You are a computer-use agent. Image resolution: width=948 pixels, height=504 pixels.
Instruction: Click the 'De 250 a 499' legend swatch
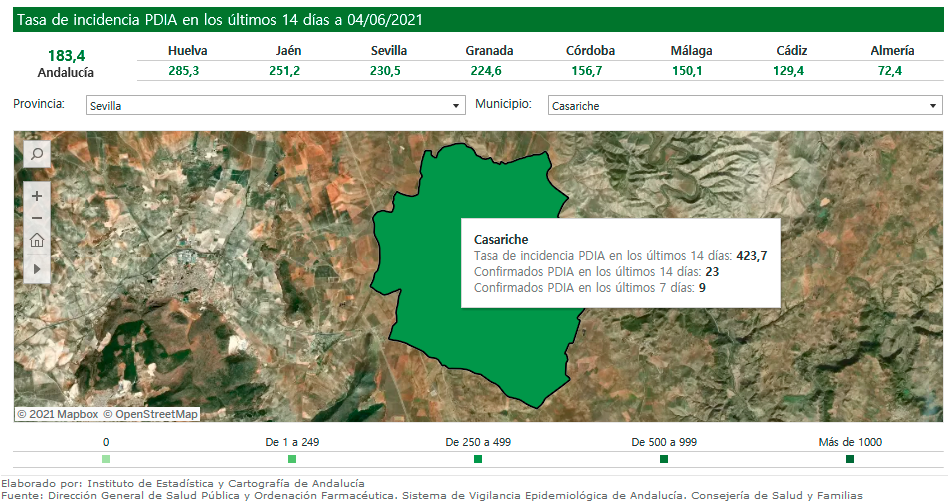478,459
